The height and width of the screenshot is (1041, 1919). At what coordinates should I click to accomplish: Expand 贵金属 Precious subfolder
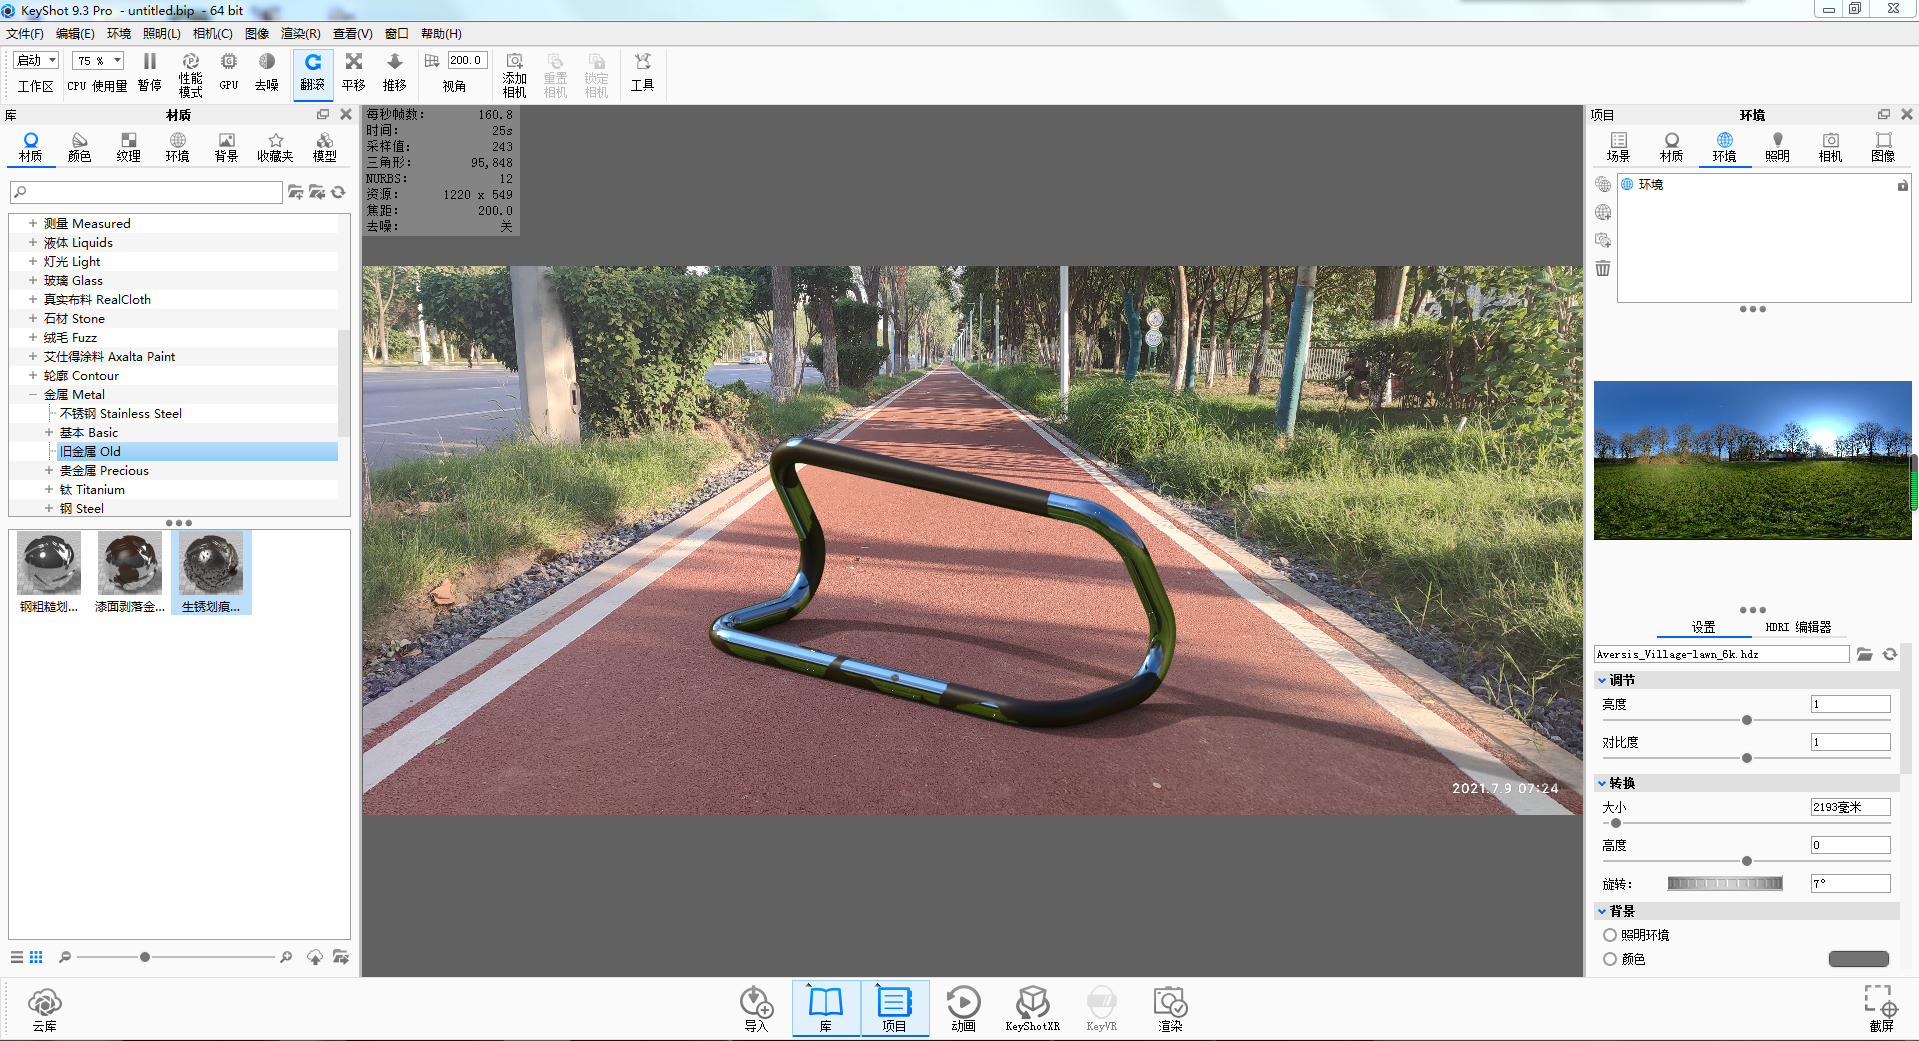(49, 470)
